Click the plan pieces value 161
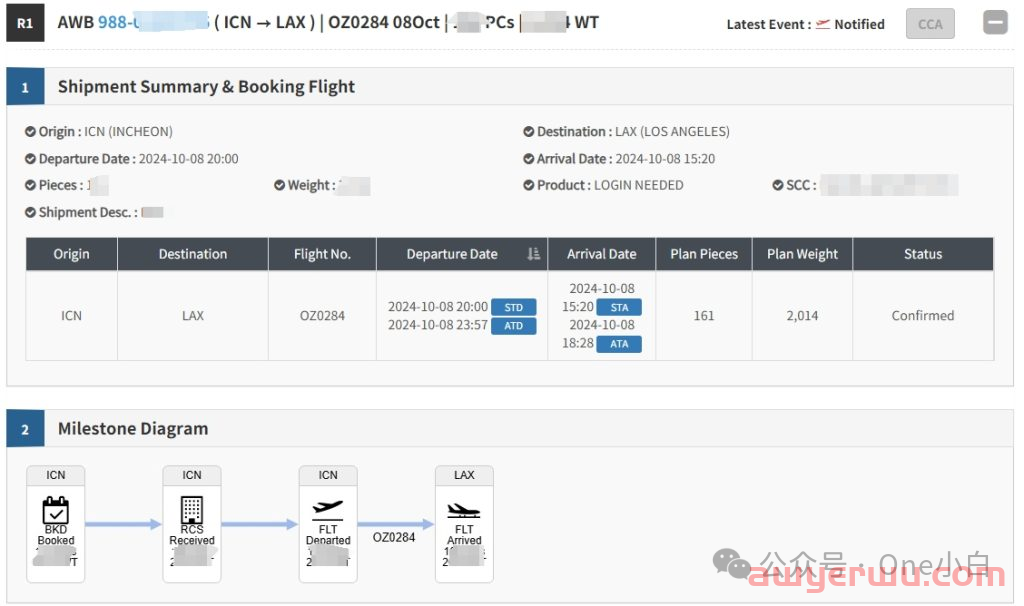Viewport: 1024px width, 606px height. click(x=704, y=315)
